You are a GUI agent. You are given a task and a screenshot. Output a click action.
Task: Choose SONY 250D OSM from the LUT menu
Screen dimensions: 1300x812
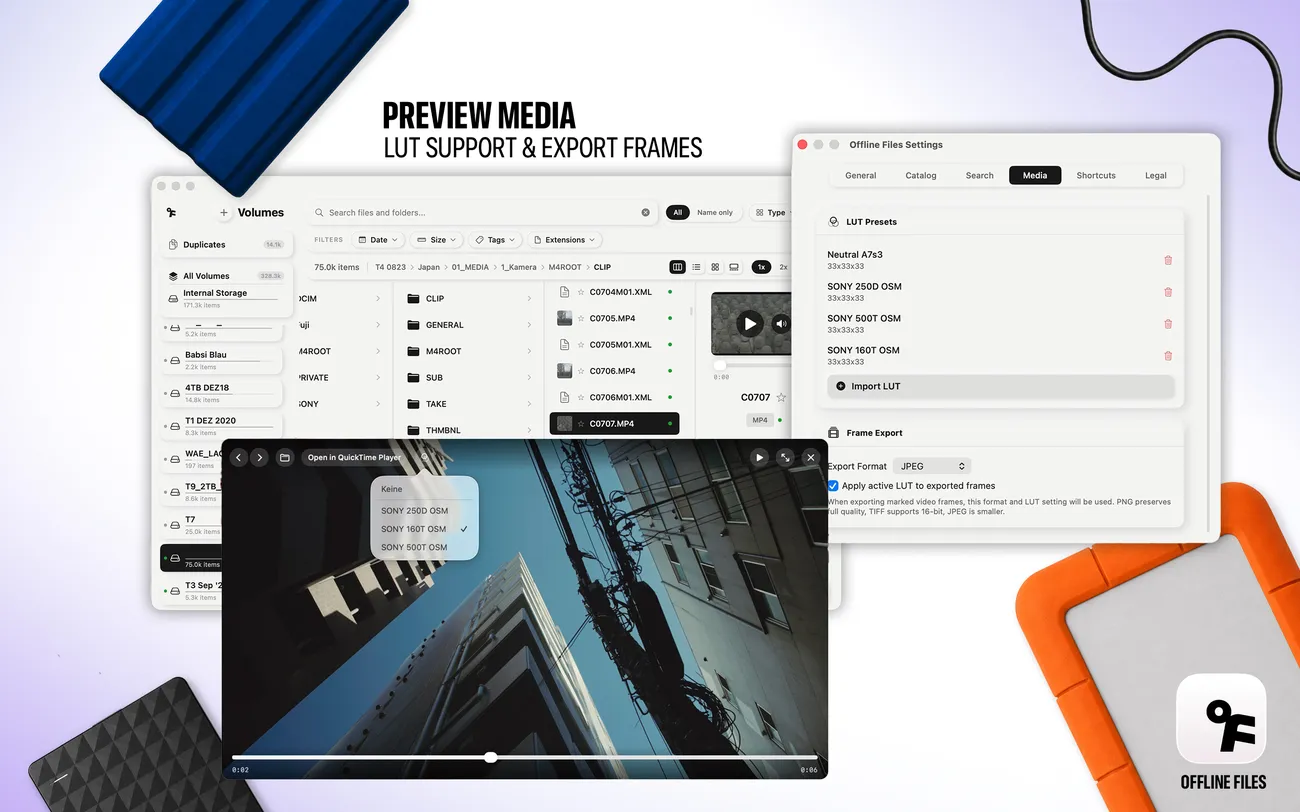[414, 511]
